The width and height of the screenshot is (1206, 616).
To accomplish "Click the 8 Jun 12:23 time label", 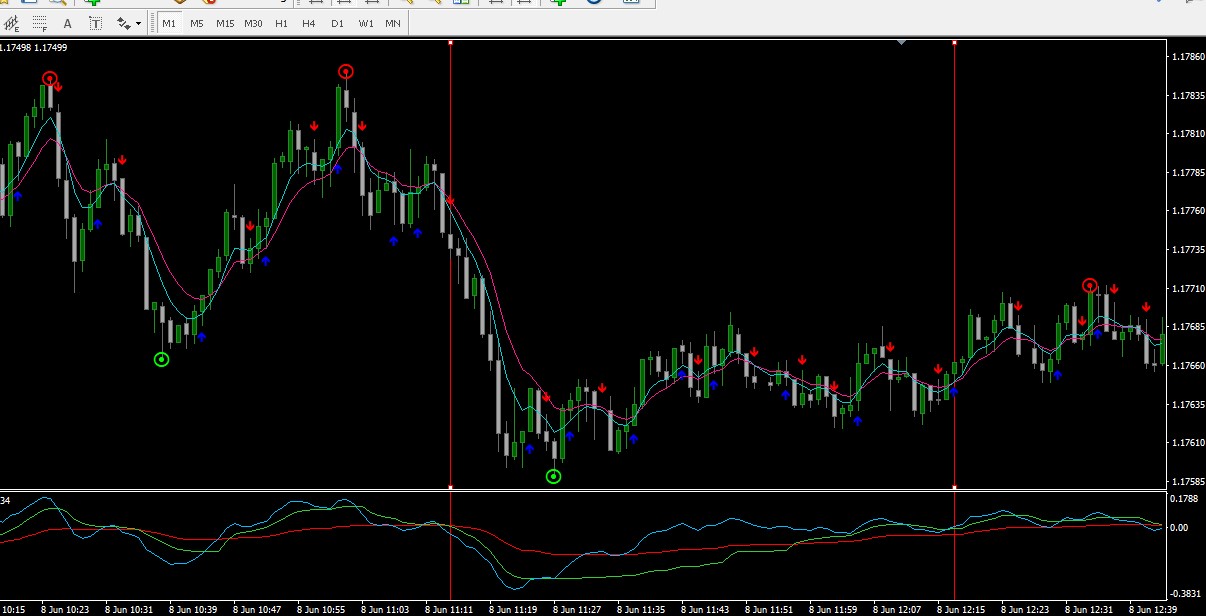I will tap(1025, 609).
